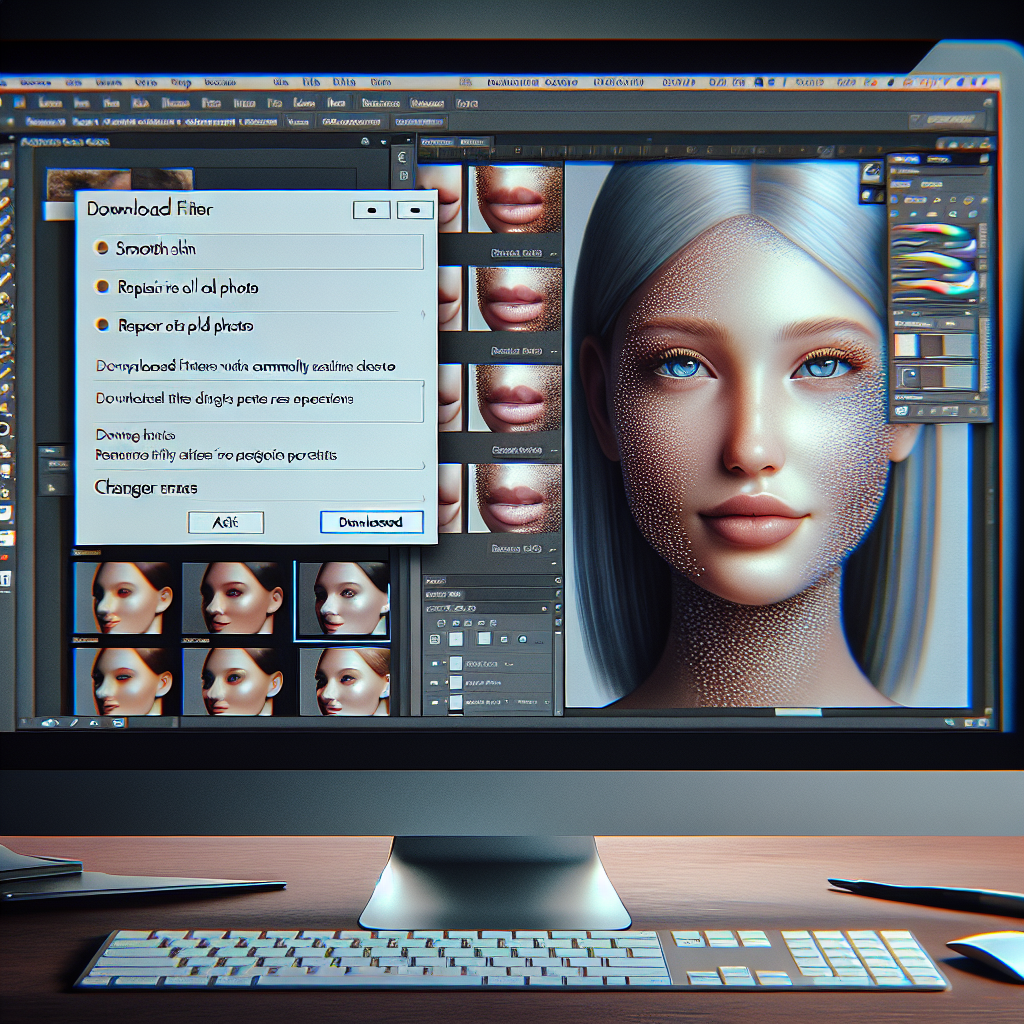Click the blue-outlined Download button in dialog
The height and width of the screenshot is (1024, 1024).
pyautogui.click(x=371, y=522)
